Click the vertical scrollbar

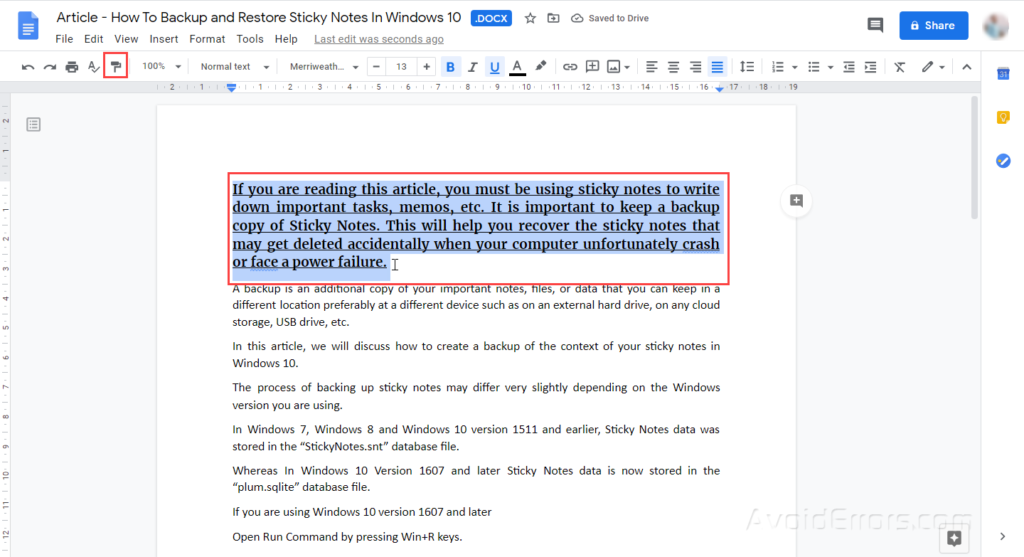[x=974, y=158]
